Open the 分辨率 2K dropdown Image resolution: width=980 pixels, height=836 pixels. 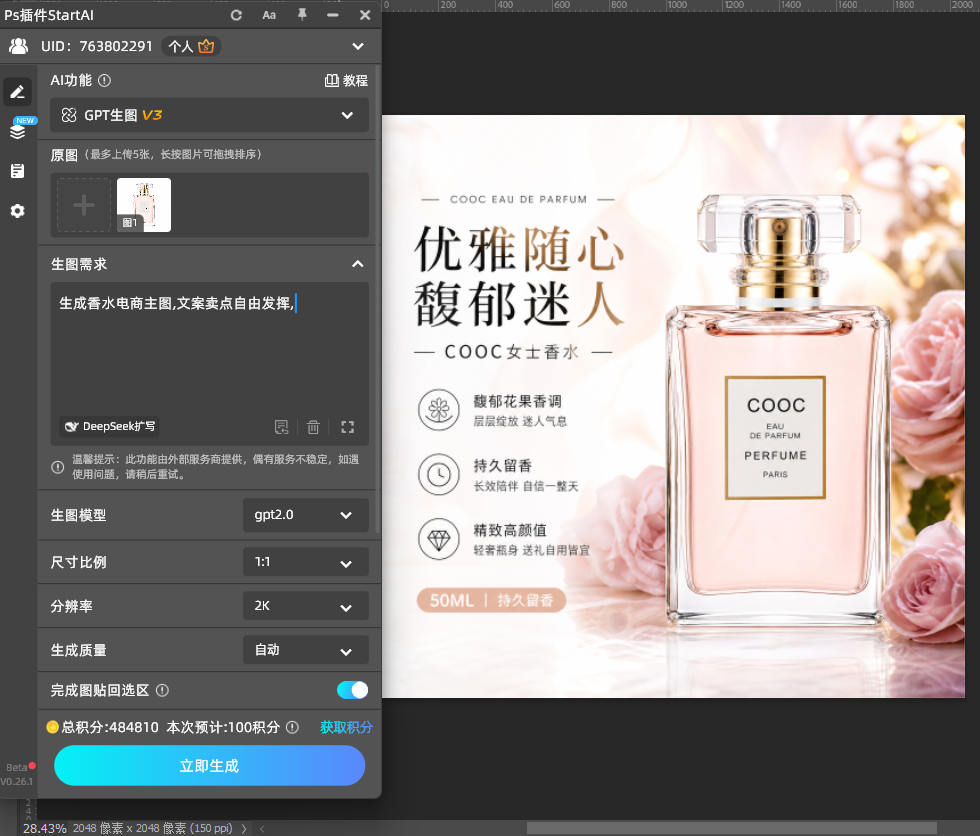point(306,606)
